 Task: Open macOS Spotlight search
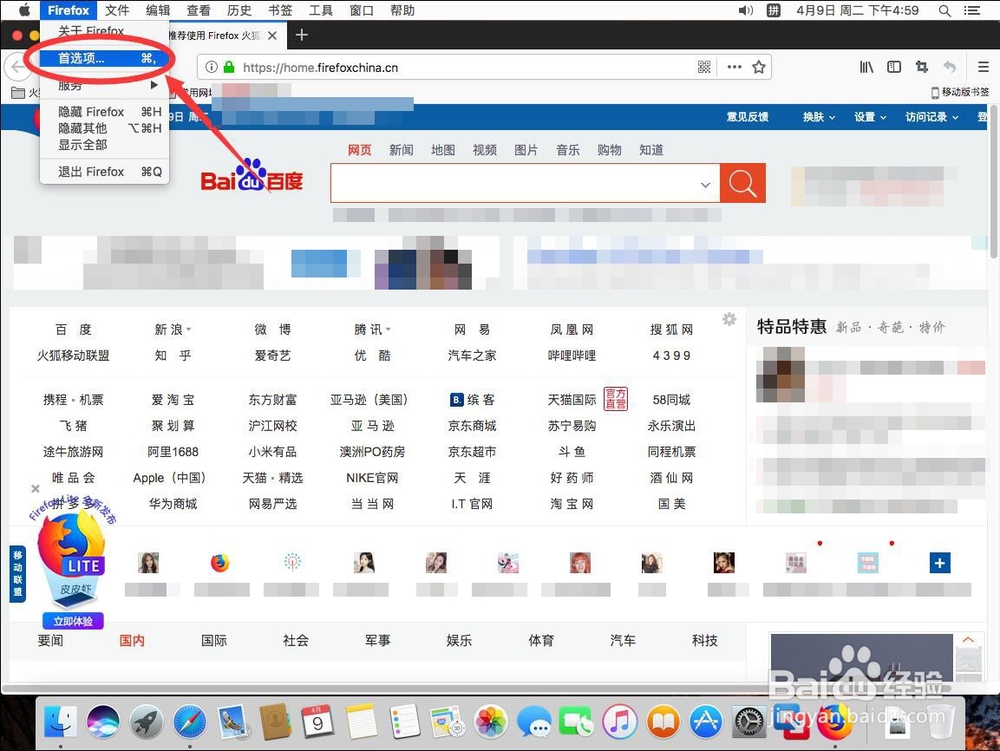(945, 10)
